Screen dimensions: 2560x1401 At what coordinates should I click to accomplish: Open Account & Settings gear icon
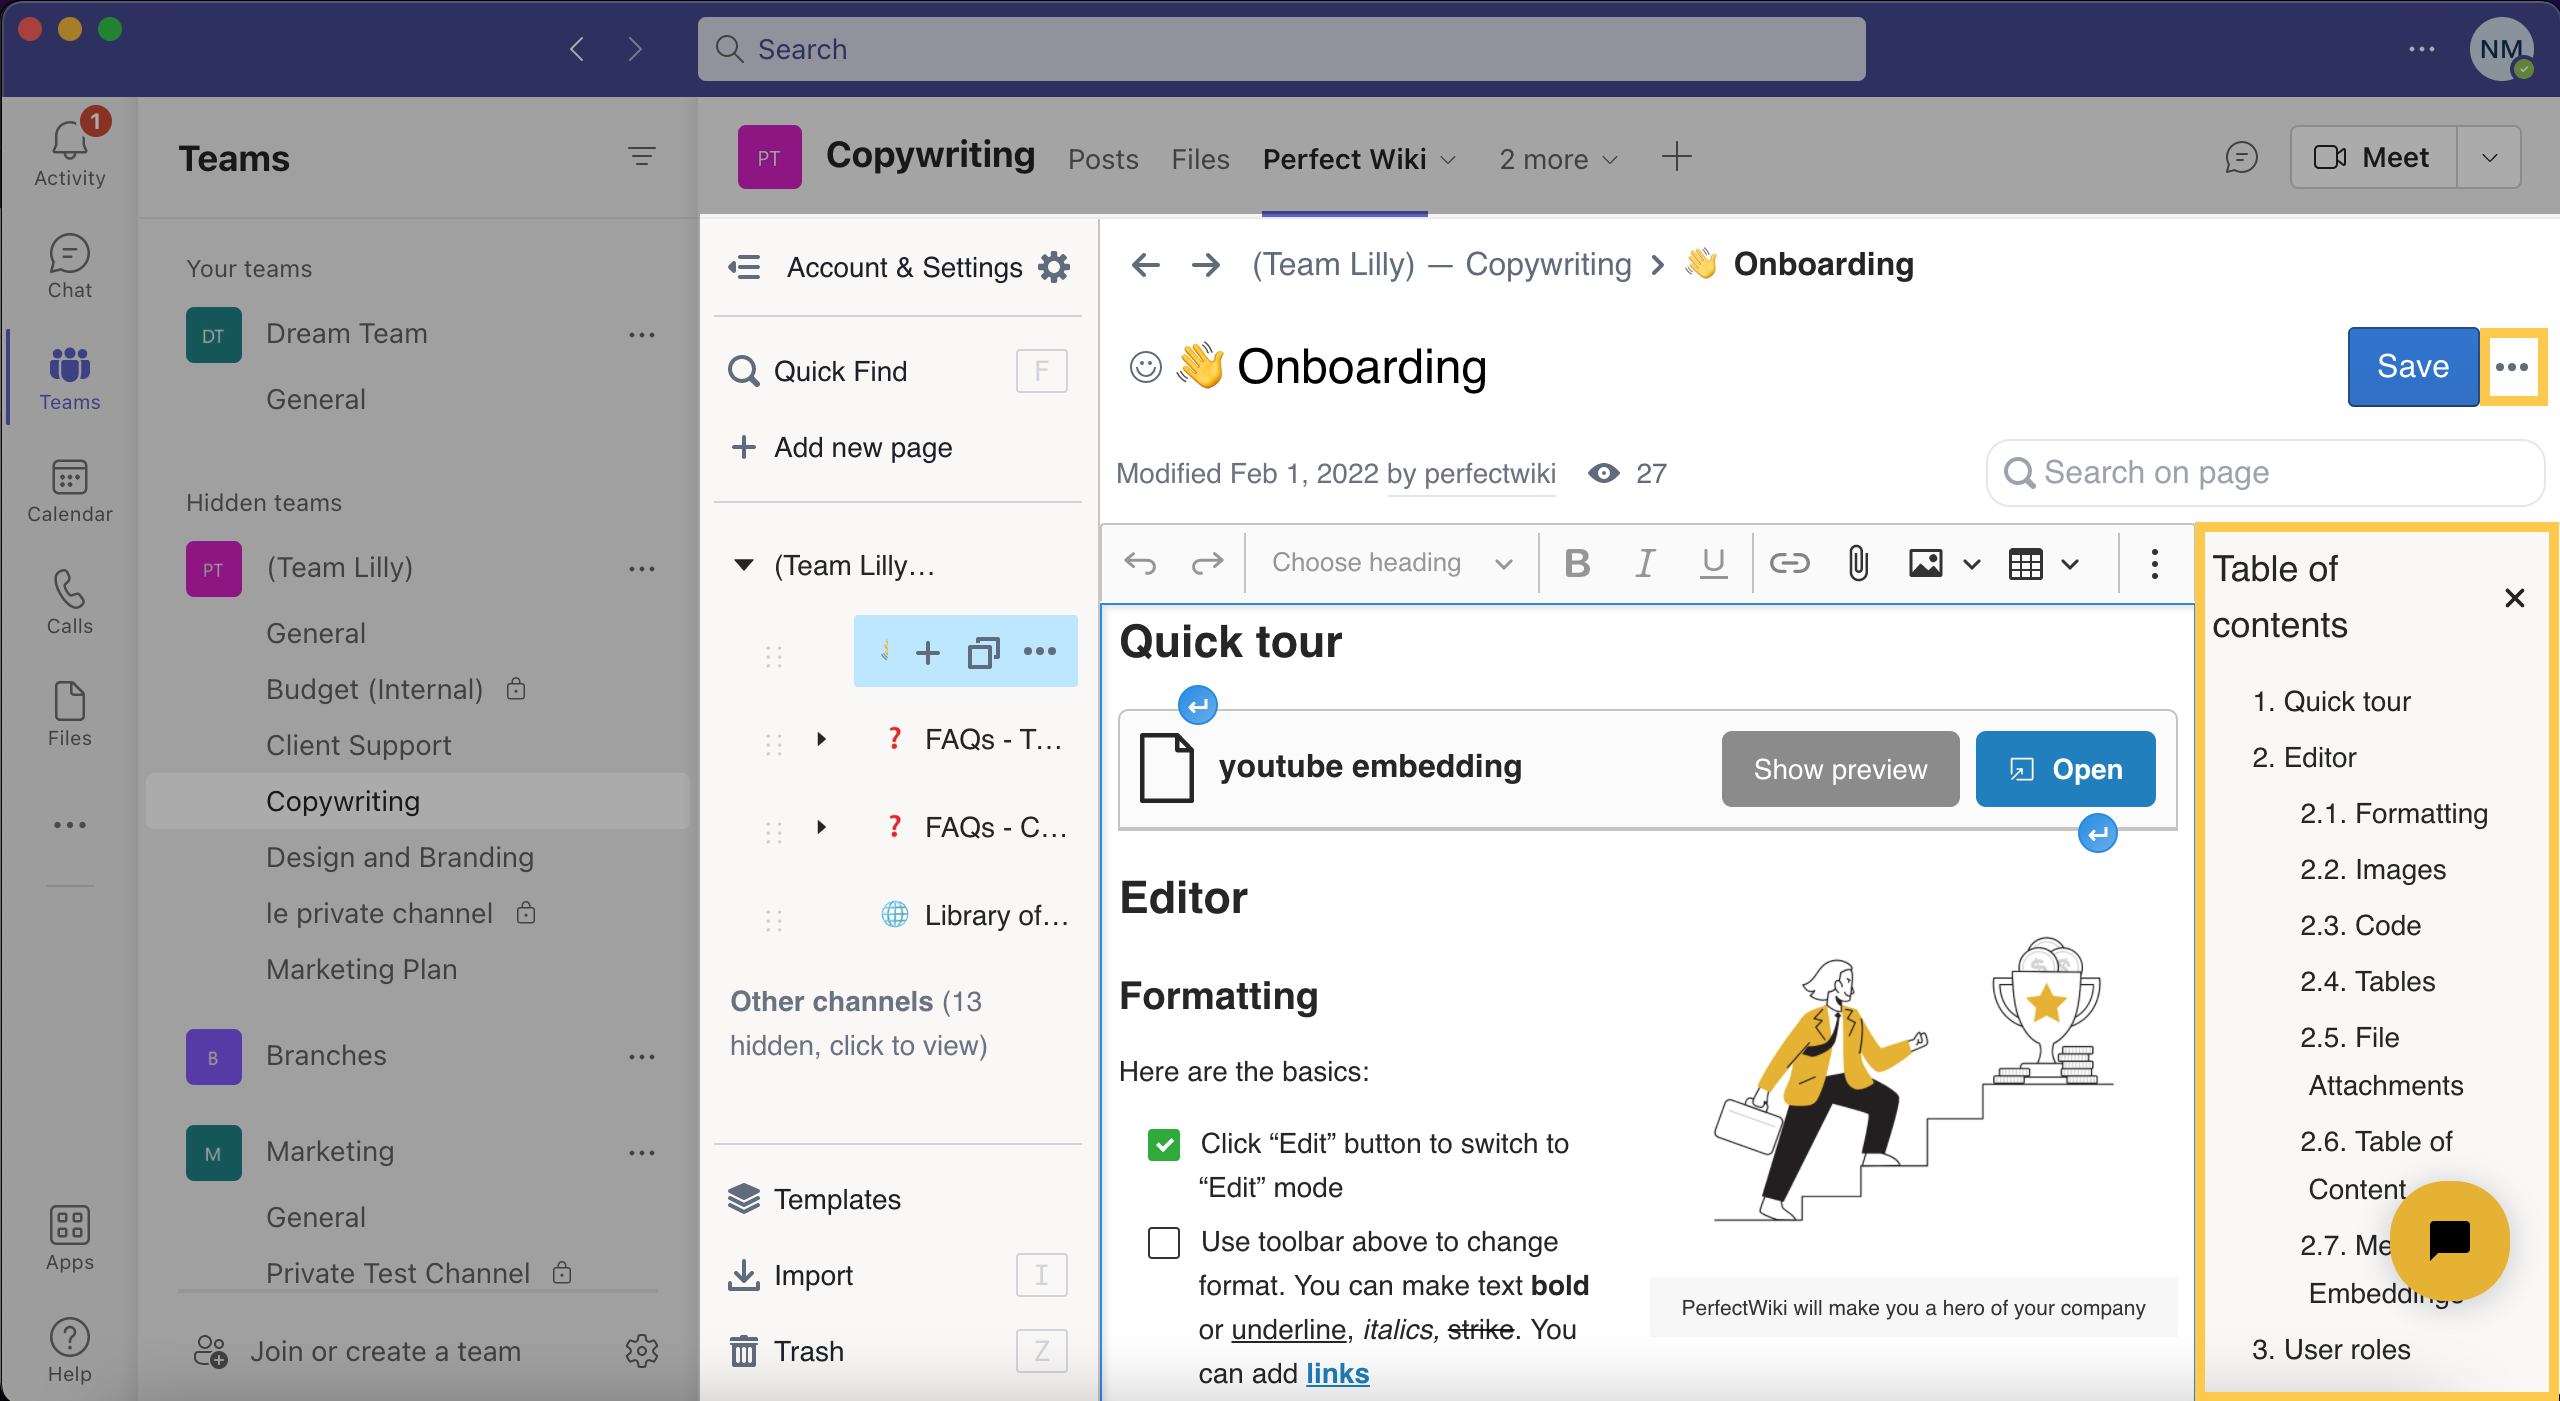(1054, 267)
